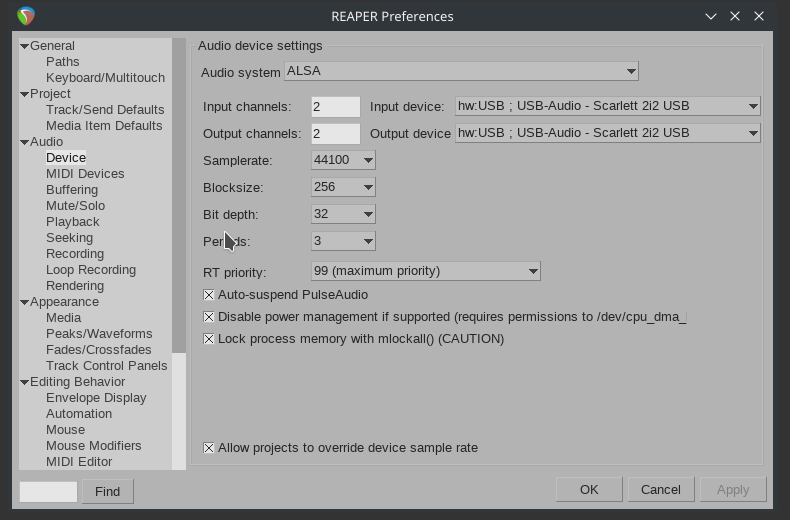
Task: Select Seeking preferences page
Action: (x=70, y=238)
